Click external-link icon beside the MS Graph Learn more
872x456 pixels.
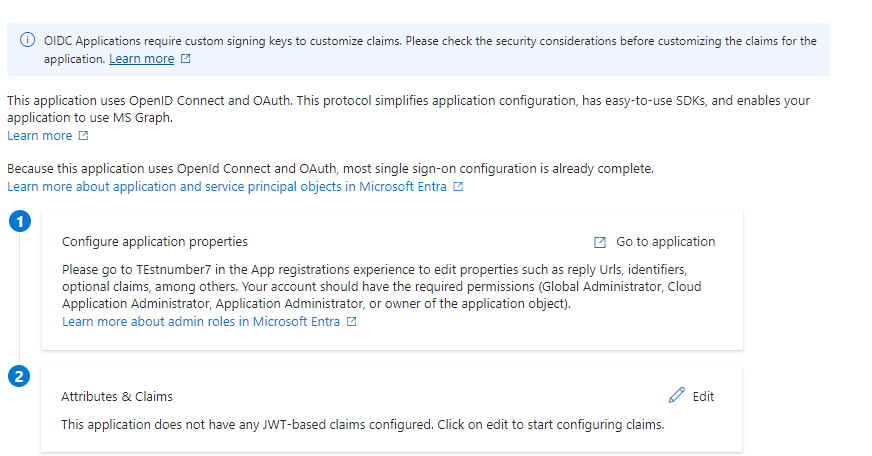(83, 135)
